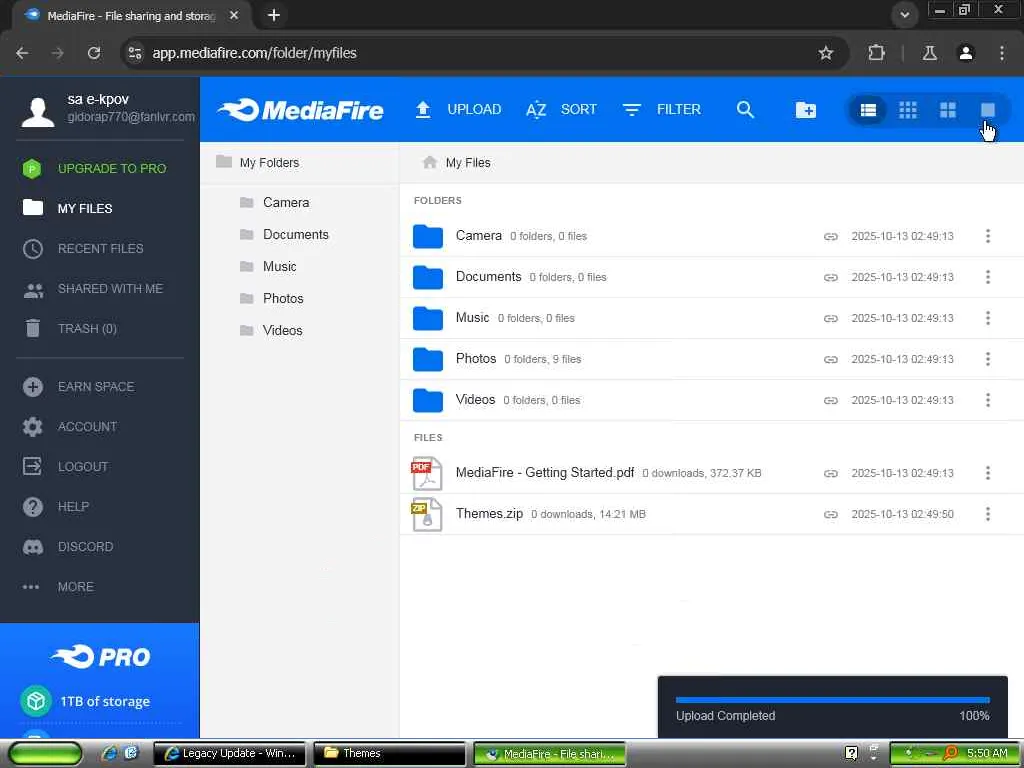Switch to large single tile view
The image size is (1024, 768).
pos(987,110)
